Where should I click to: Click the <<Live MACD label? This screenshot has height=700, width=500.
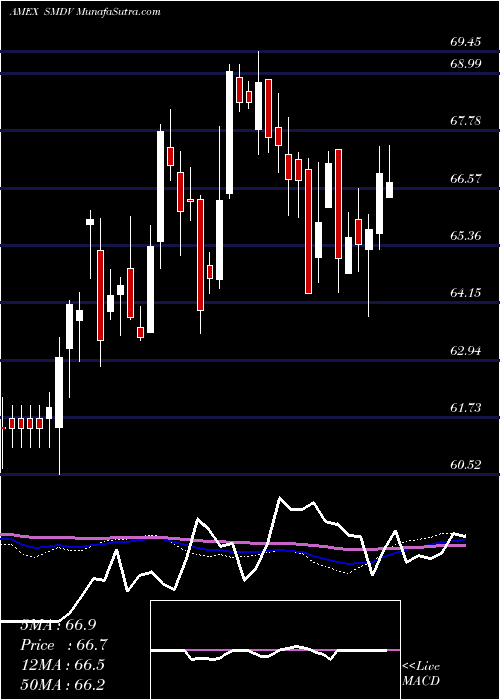(421, 673)
